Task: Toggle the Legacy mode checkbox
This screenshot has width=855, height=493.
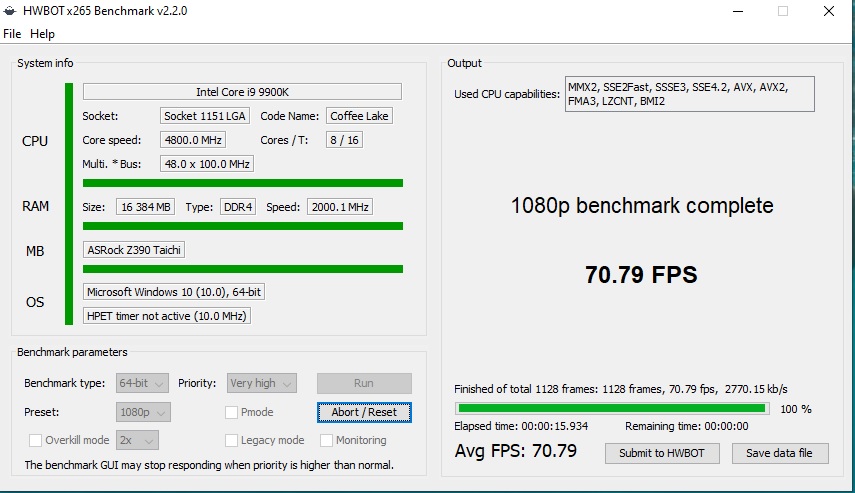Action: tap(231, 440)
